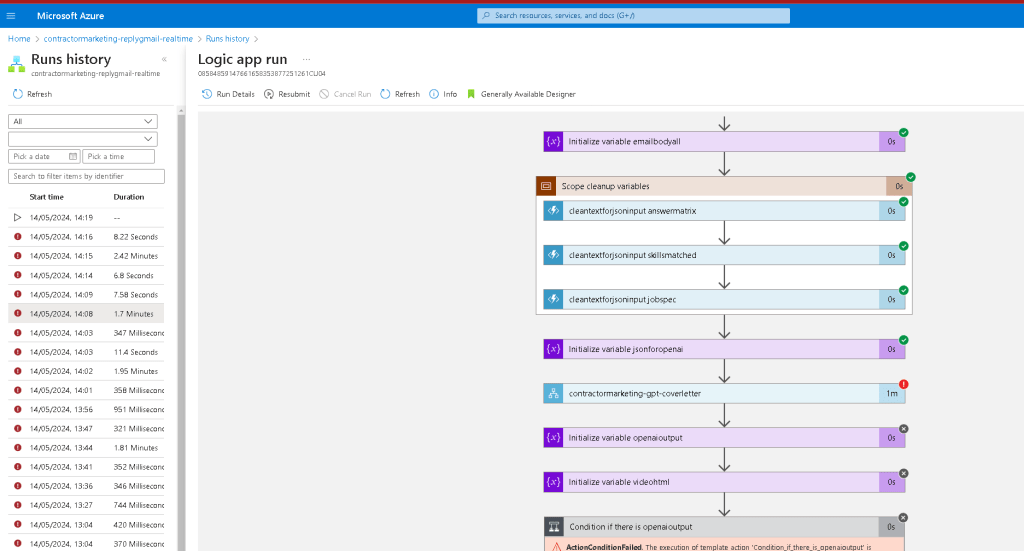The width and height of the screenshot is (1024, 551).
Task: Expand the Initialize variable emailbodyall action
Action: coord(724,142)
